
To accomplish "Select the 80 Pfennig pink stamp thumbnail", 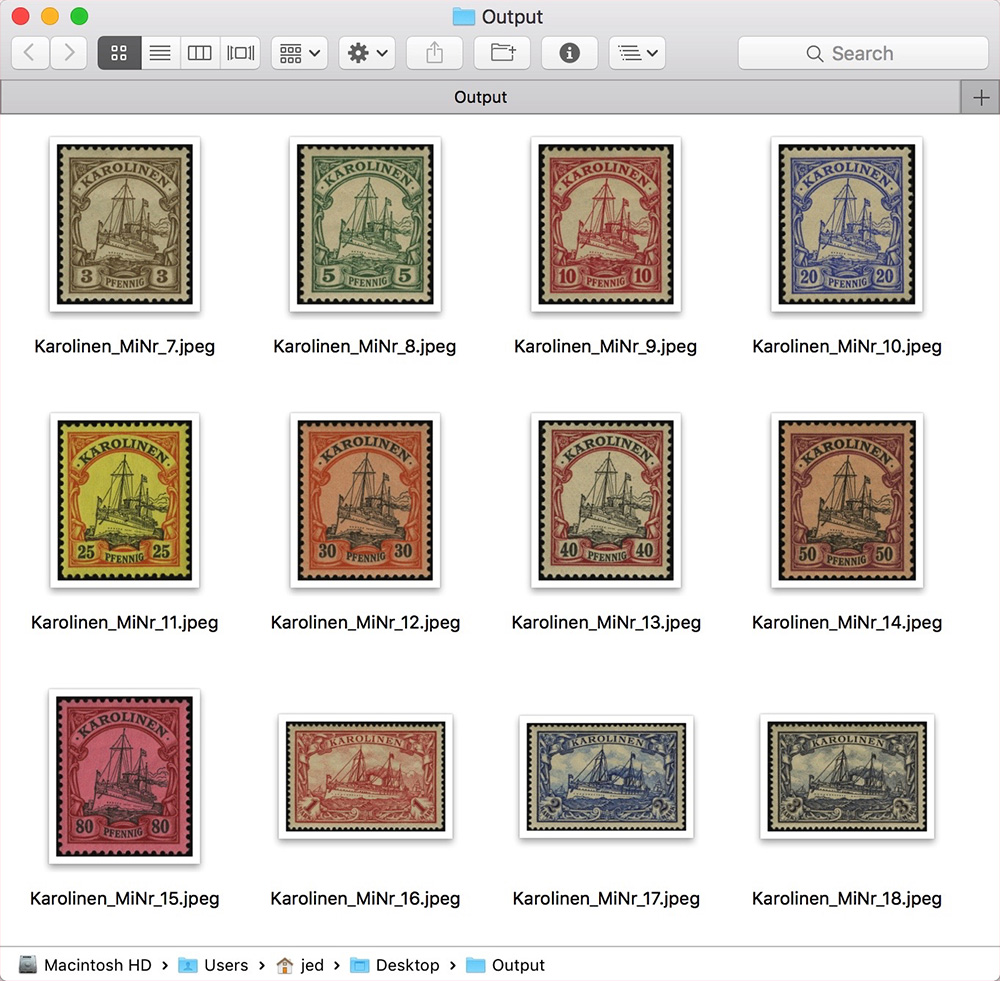I will (124, 776).
